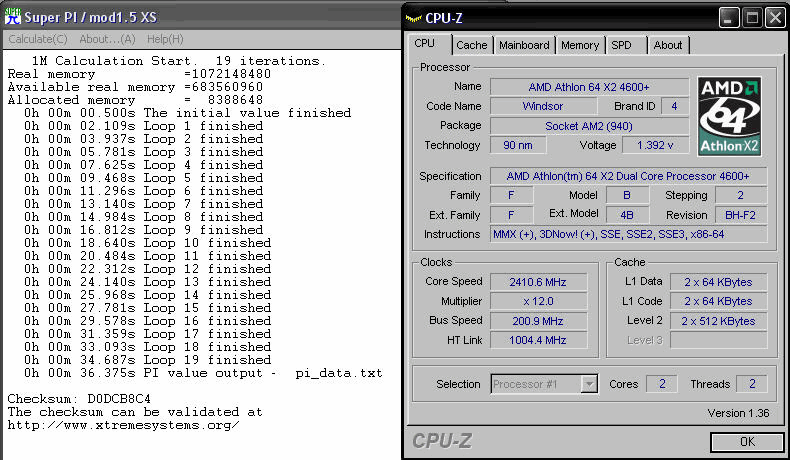
Task: Maximize the CPU-Z window
Action: (752, 18)
